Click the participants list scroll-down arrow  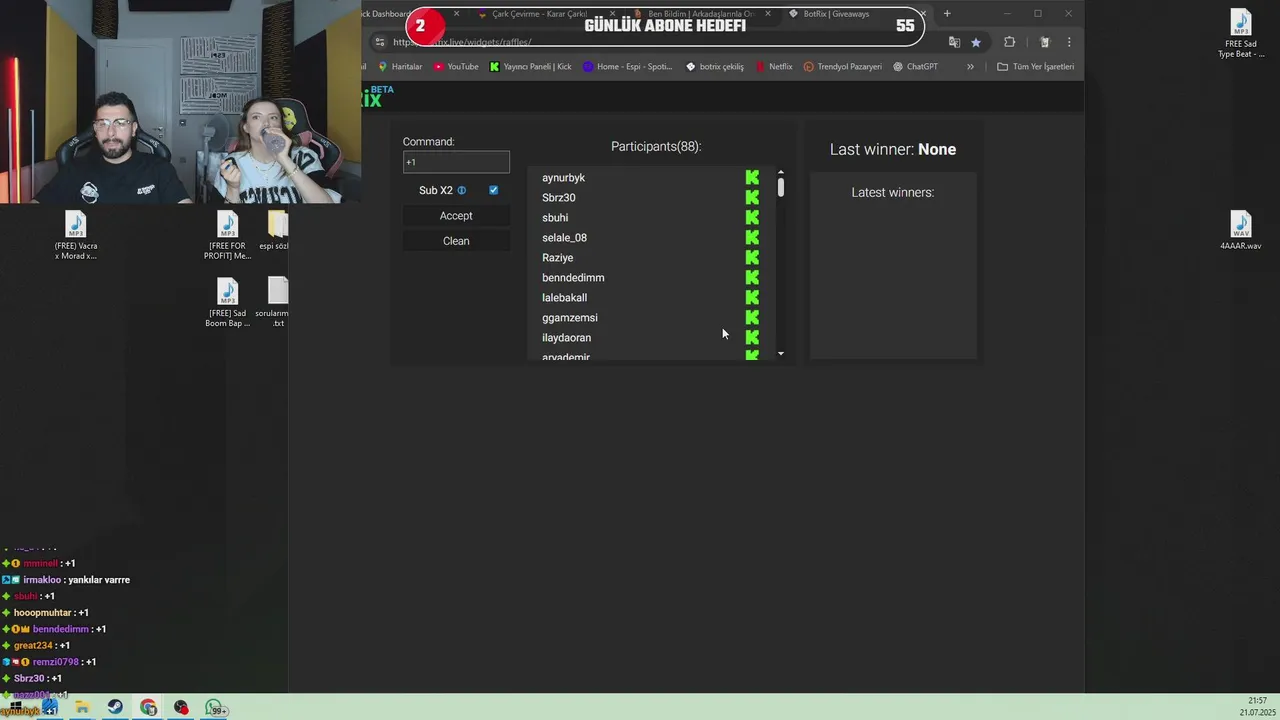click(x=781, y=354)
